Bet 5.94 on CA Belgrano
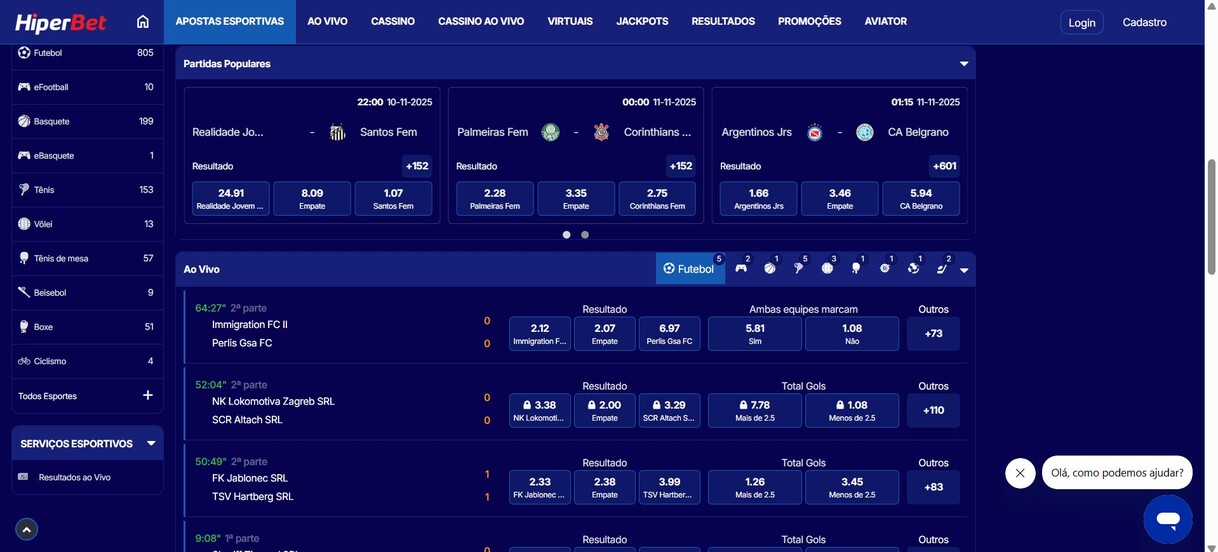This screenshot has width=1218, height=552. [x=921, y=198]
